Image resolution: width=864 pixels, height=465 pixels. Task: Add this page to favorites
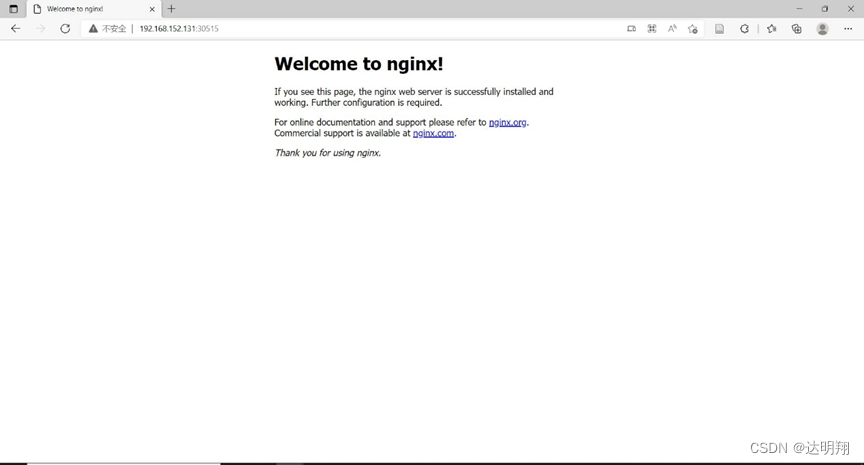click(693, 29)
